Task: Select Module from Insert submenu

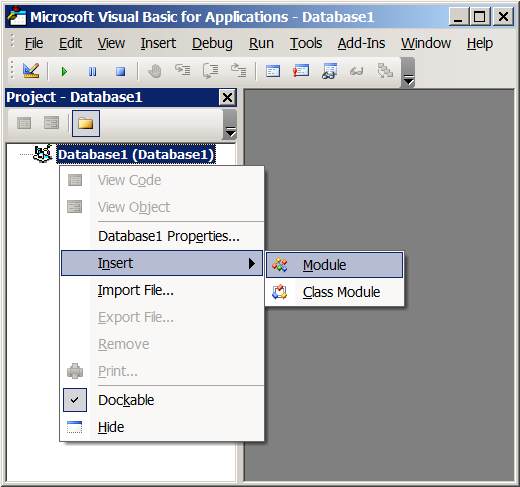Action: pyautogui.click(x=334, y=265)
